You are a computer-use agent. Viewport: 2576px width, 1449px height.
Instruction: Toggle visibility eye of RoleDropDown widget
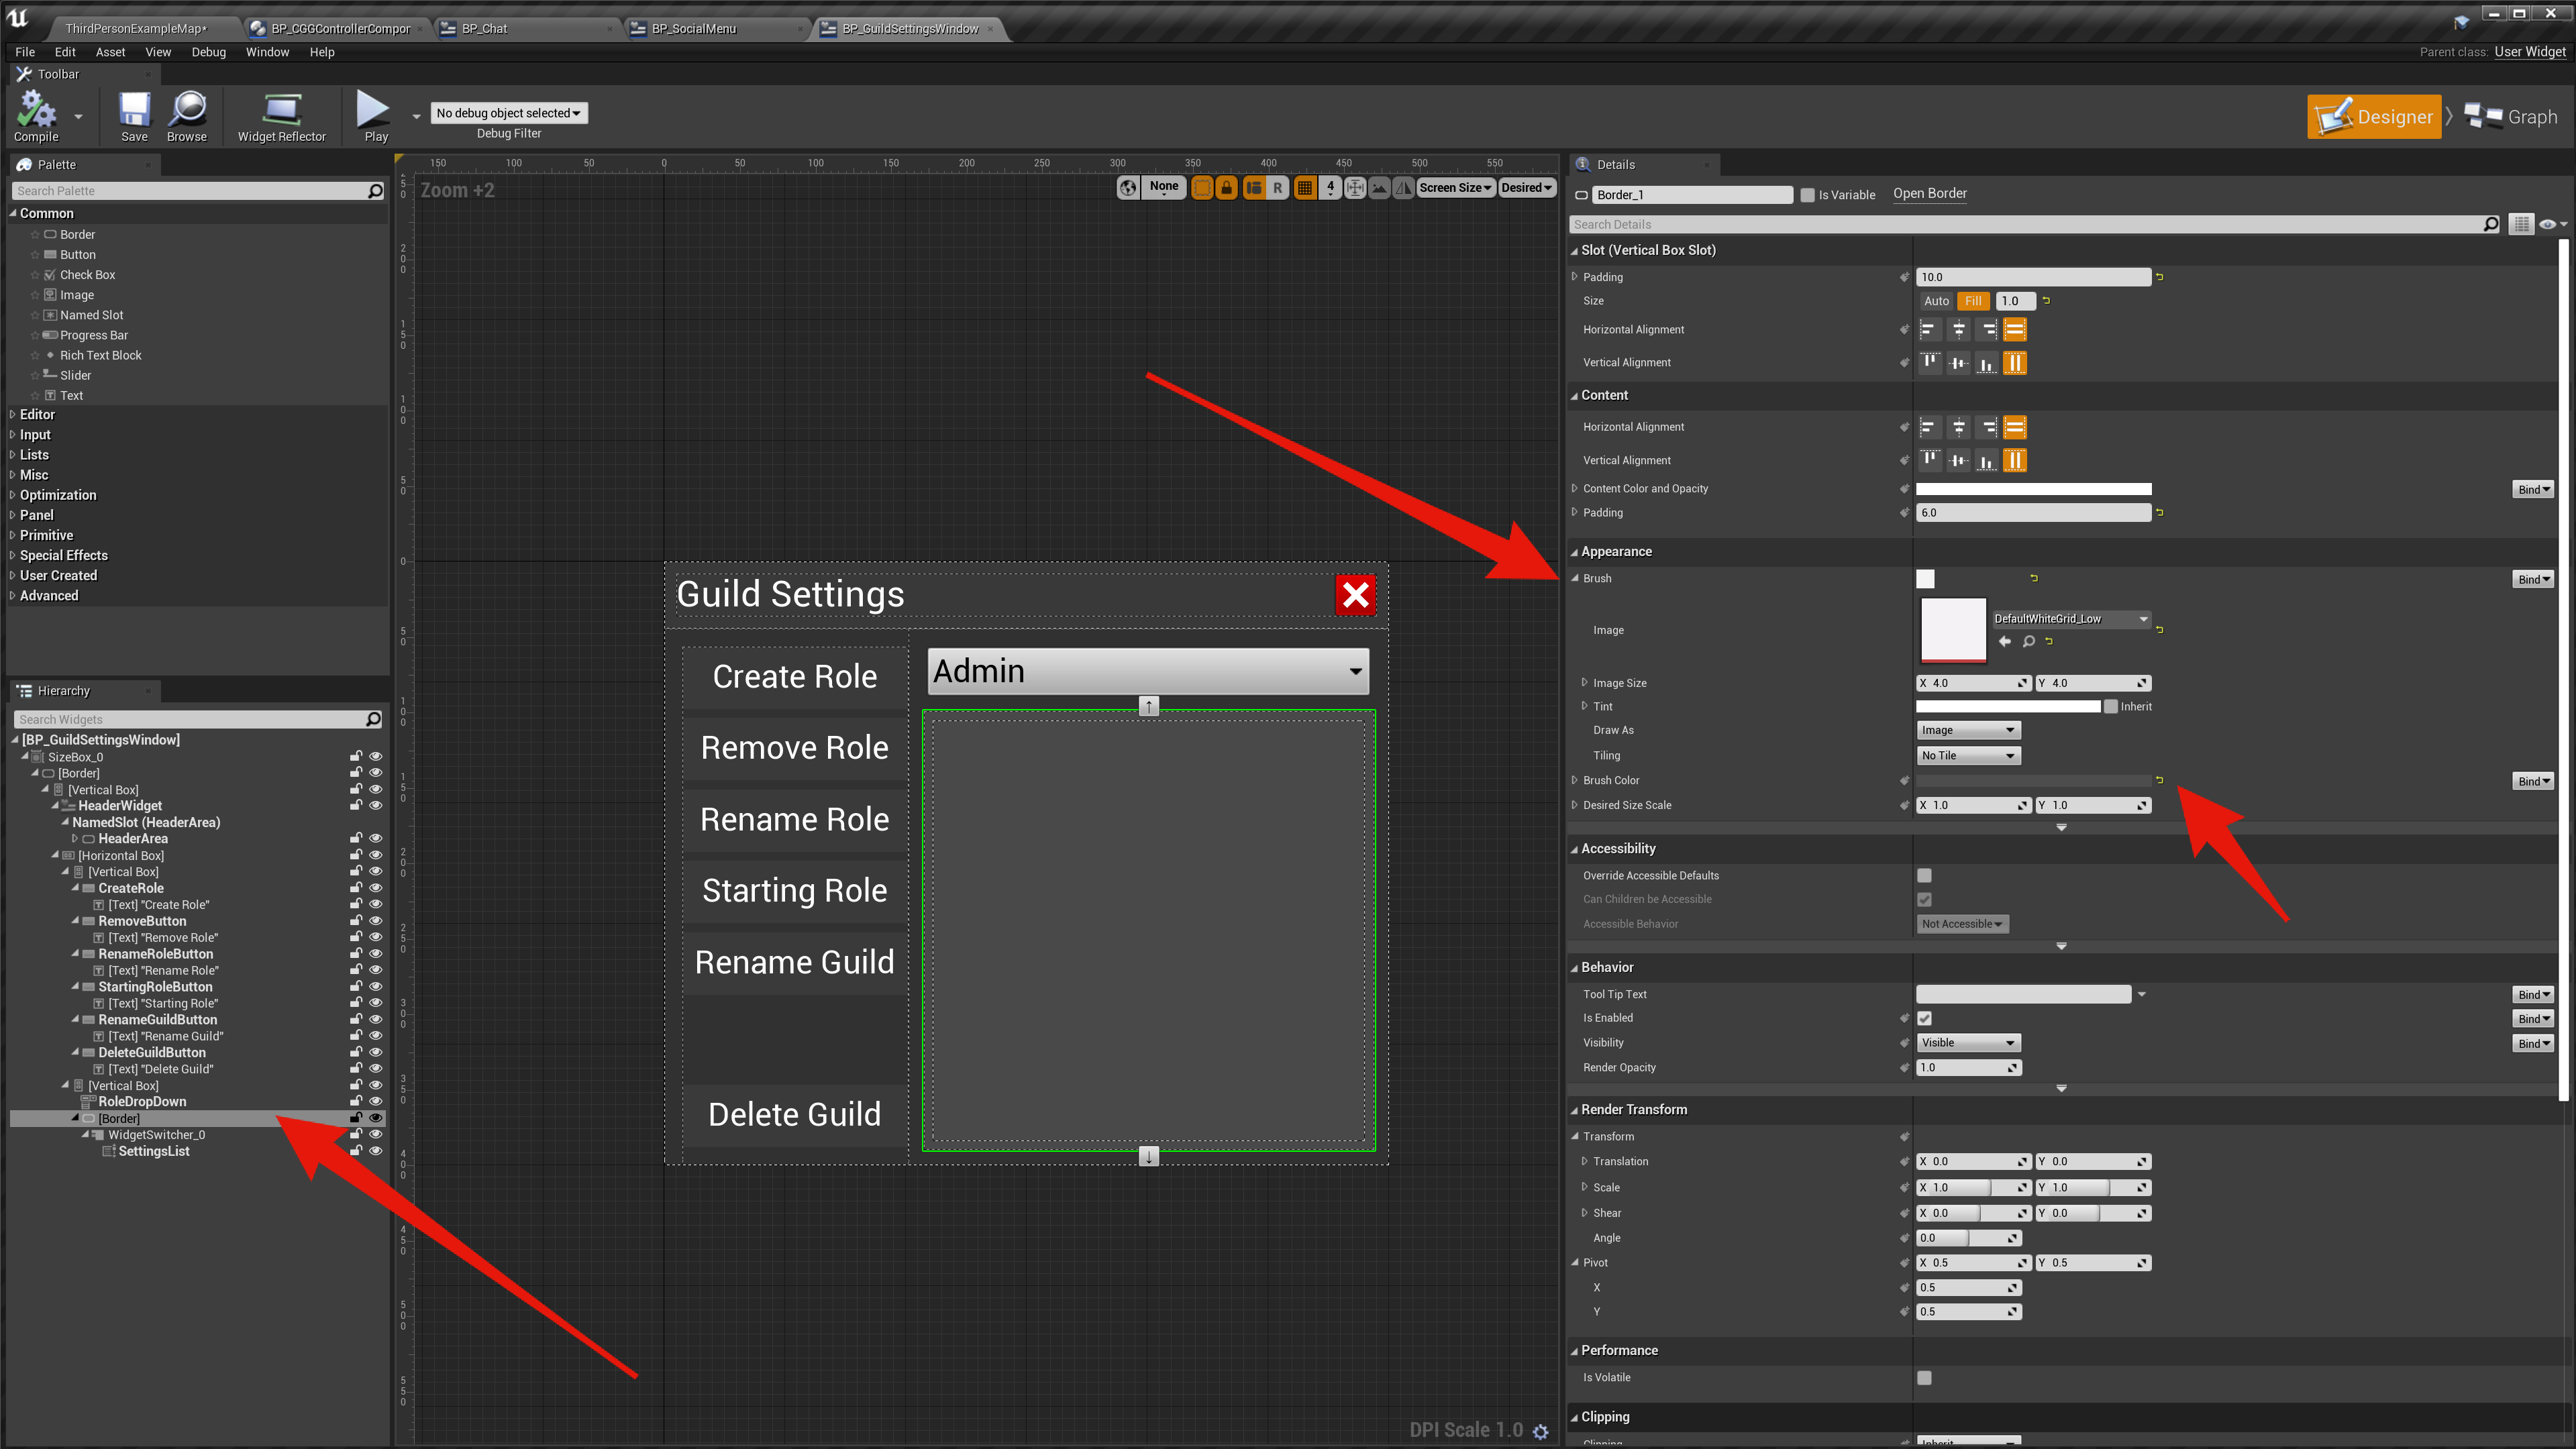pyautogui.click(x=376, y=1101)
